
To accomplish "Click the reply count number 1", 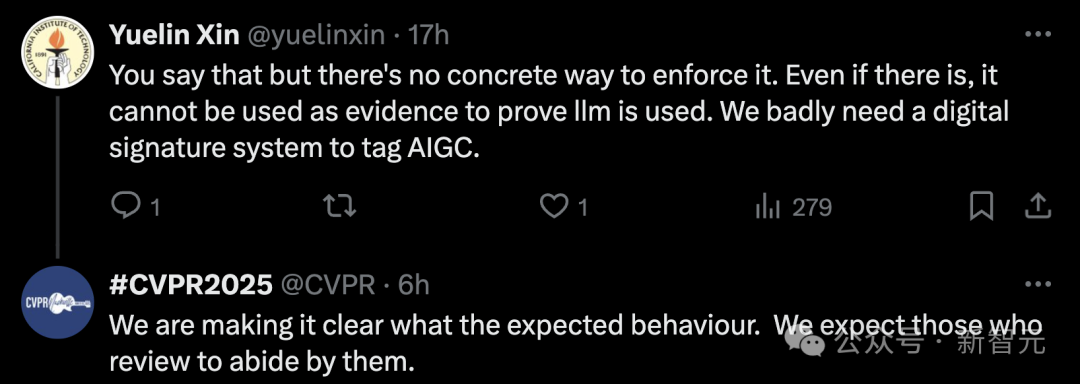I will click(x=155, y=207).
